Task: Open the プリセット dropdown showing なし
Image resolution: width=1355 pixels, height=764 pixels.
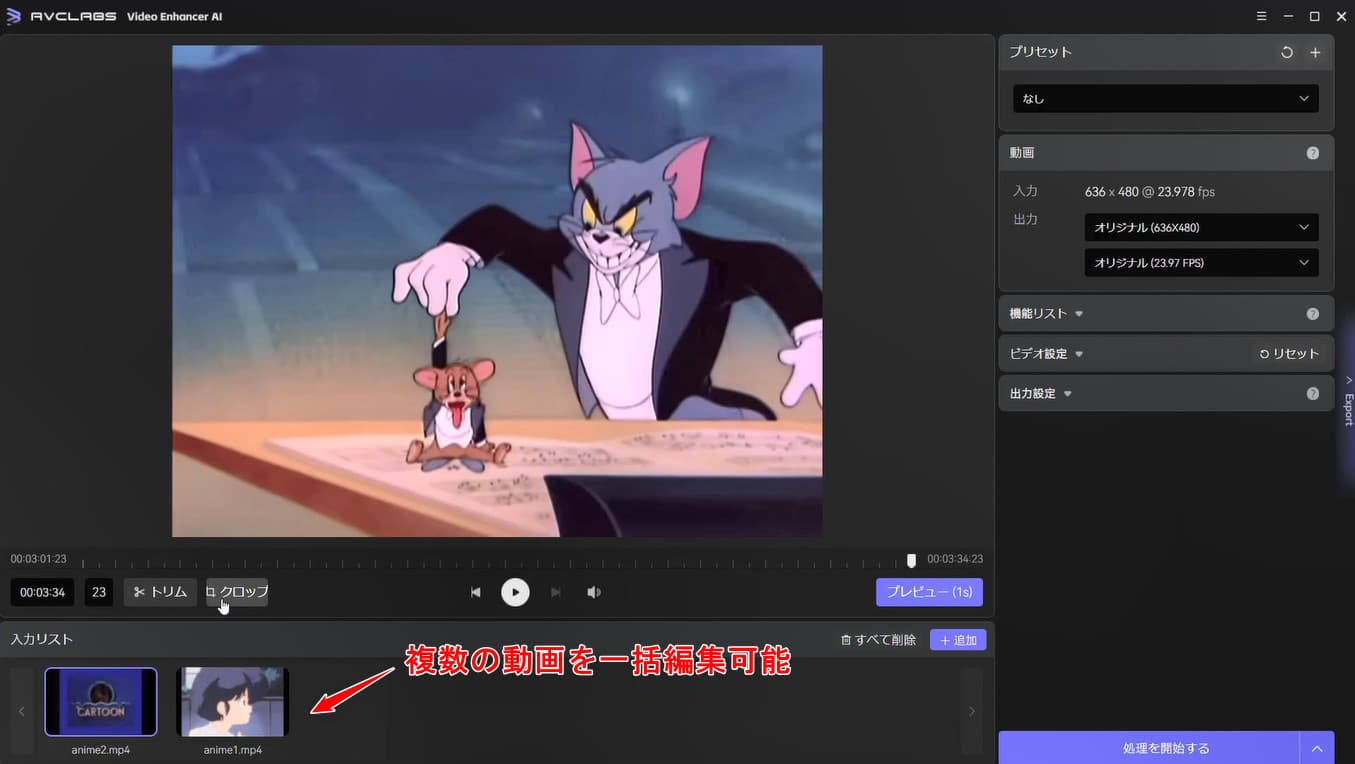Action: [x=1165, y=99]
